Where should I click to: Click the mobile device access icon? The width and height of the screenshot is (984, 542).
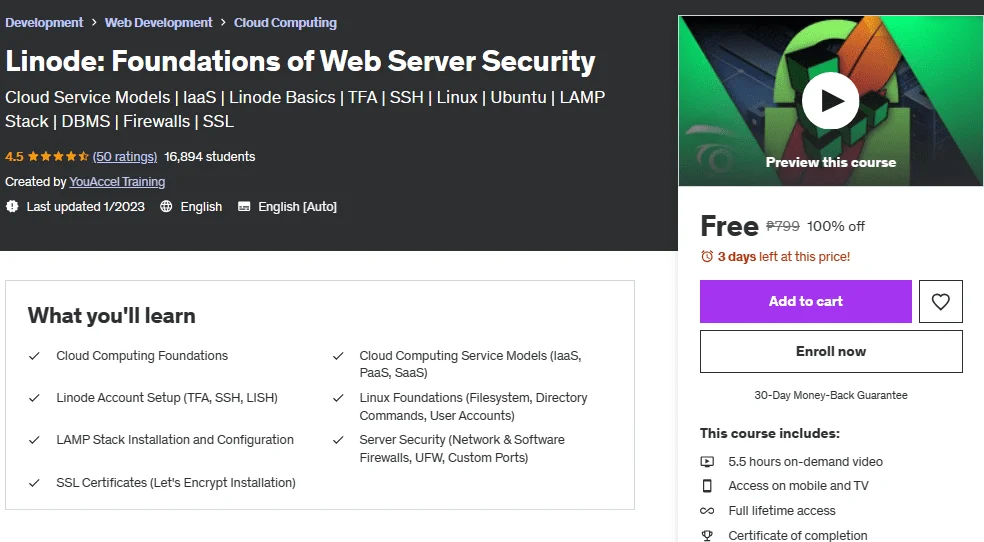tap(707, 486)
